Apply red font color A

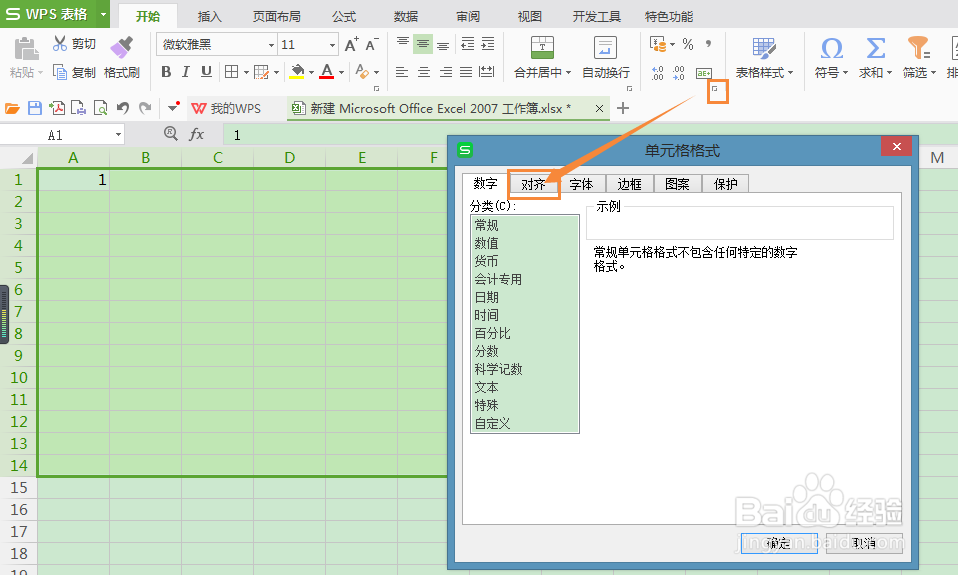(x=327, y=72)
